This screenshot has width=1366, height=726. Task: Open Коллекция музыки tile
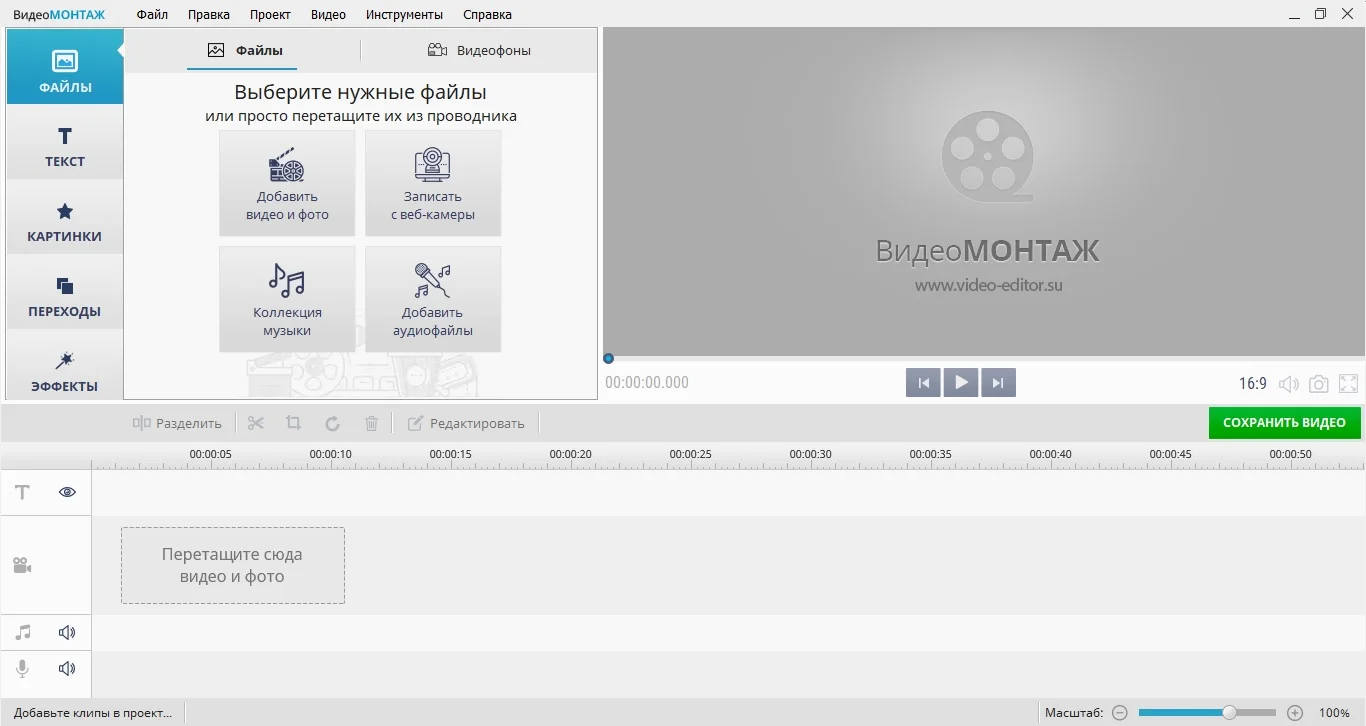pyautogui.click(x=287, y=299)
